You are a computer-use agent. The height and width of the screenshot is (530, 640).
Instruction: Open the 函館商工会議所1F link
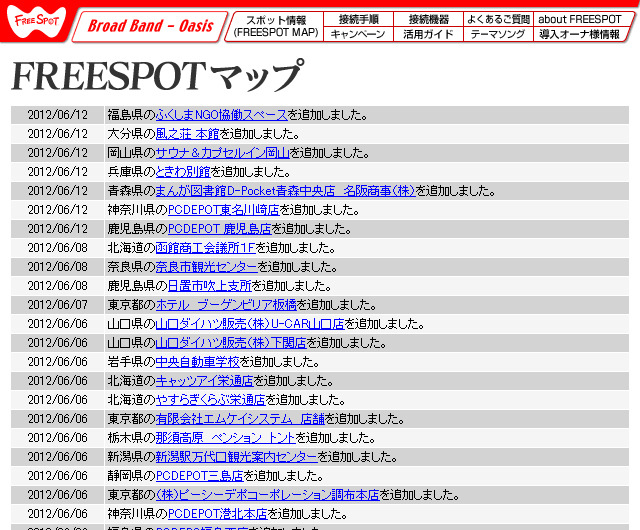pyautogui.click(x=206, y=247)
